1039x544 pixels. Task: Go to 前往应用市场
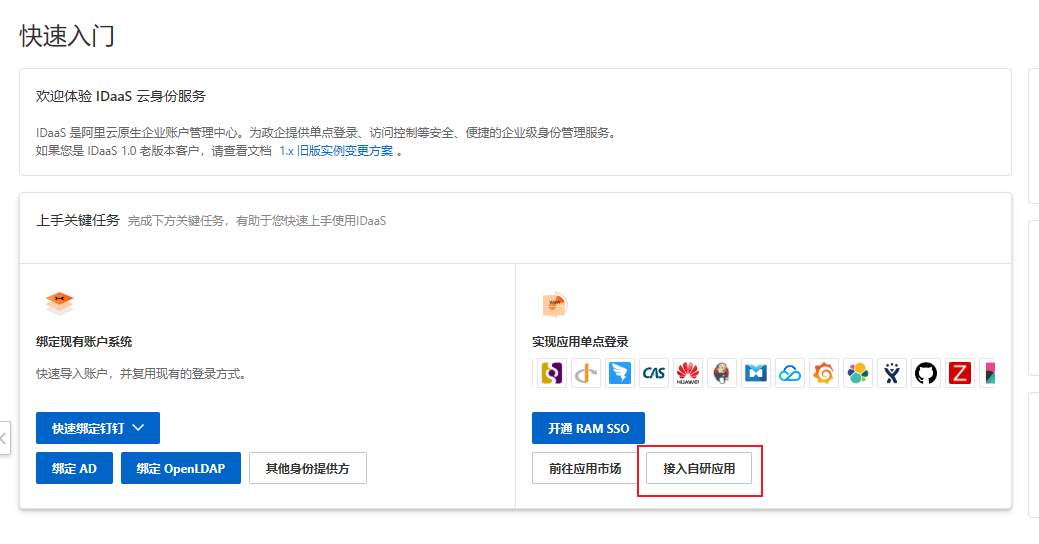(585, 468)
